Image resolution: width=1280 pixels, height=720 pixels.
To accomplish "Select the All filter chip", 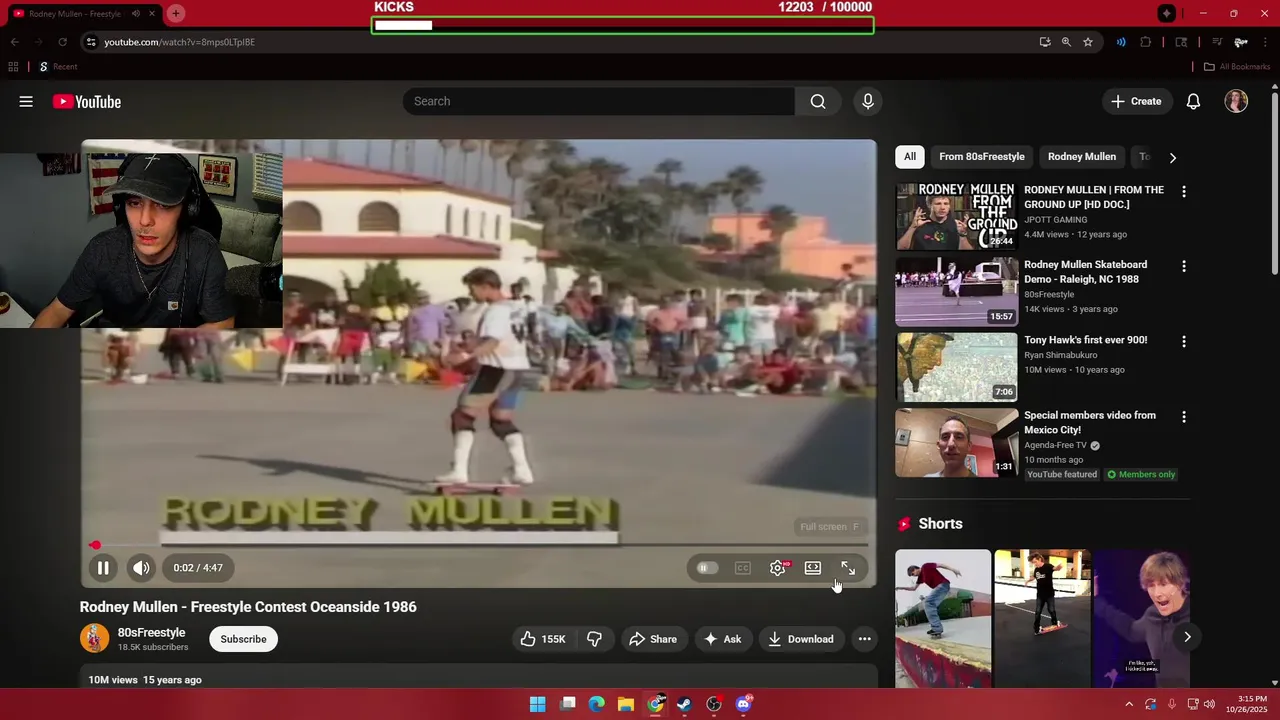I will coord(910,156).
